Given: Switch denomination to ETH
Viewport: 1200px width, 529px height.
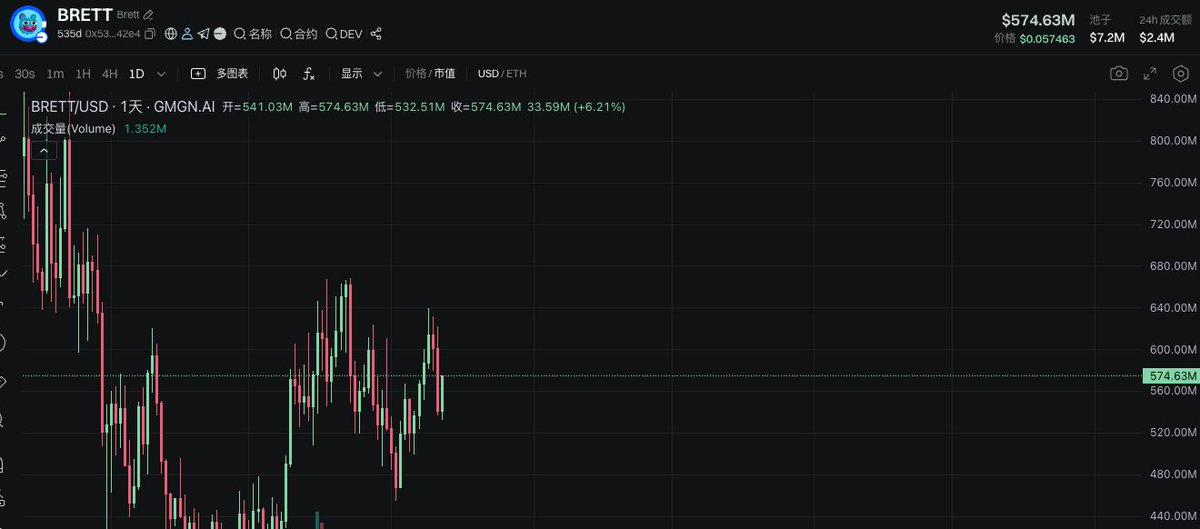Looking at the screenshot, I should (516, 74).
